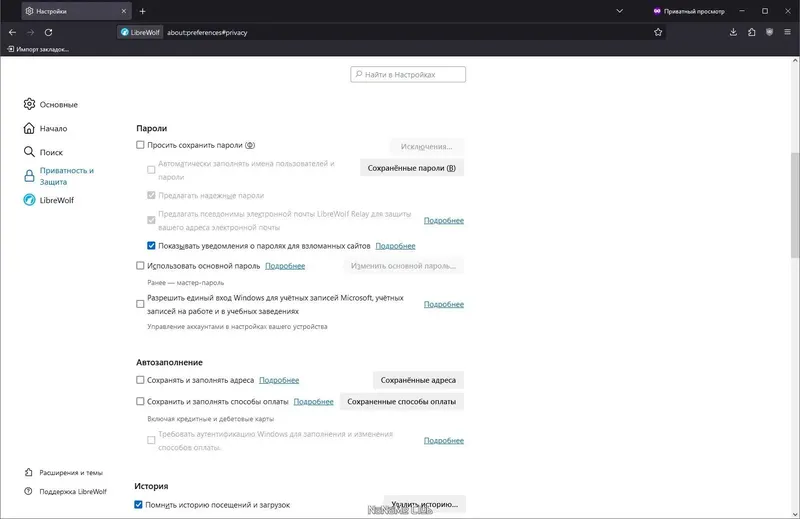Bookmark this page with the star icon

coord(658,32)
